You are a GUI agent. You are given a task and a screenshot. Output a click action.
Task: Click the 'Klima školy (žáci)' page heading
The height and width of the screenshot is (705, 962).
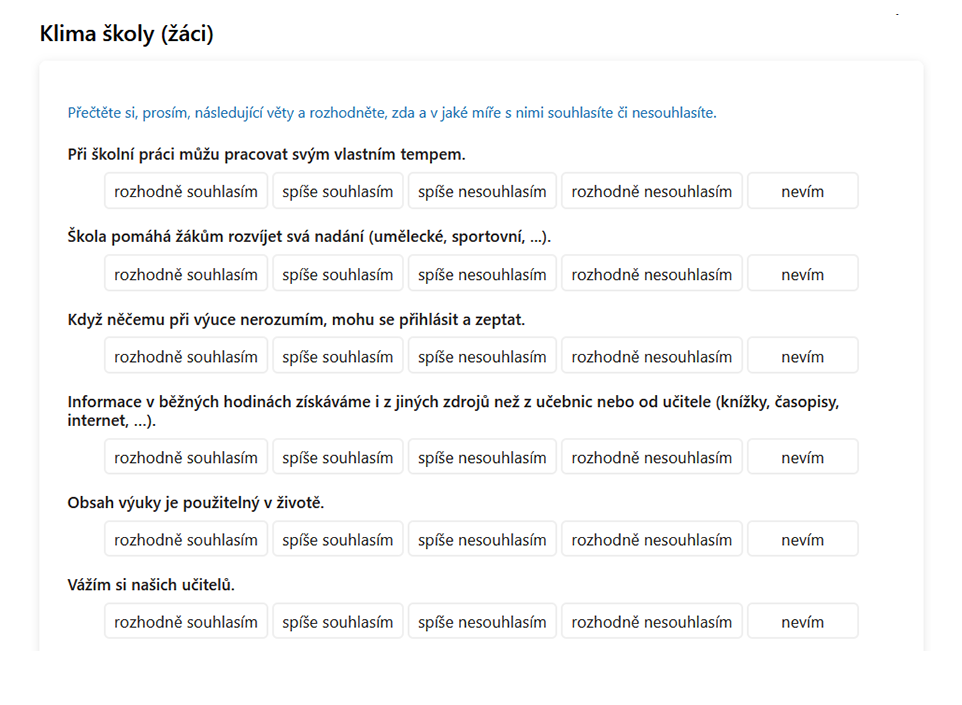pyautogui.click(x=126, y=34)
